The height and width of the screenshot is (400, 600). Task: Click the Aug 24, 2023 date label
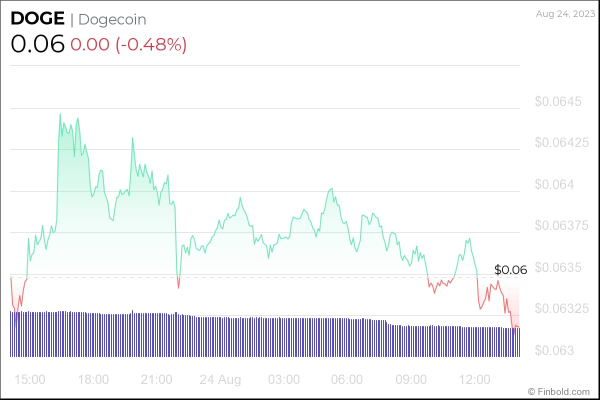(x=564, y=13)
